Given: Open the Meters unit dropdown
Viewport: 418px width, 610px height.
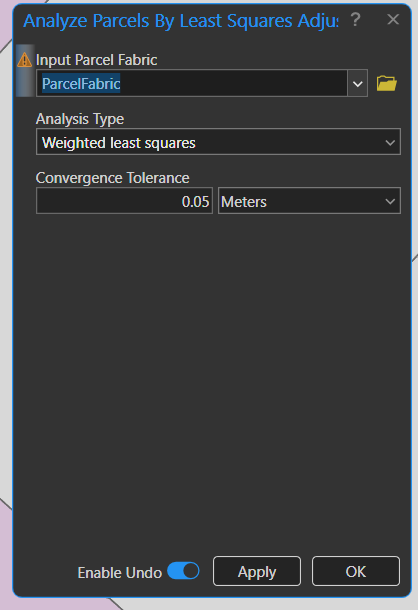Looking at the screenshot, I should (309, 201).
